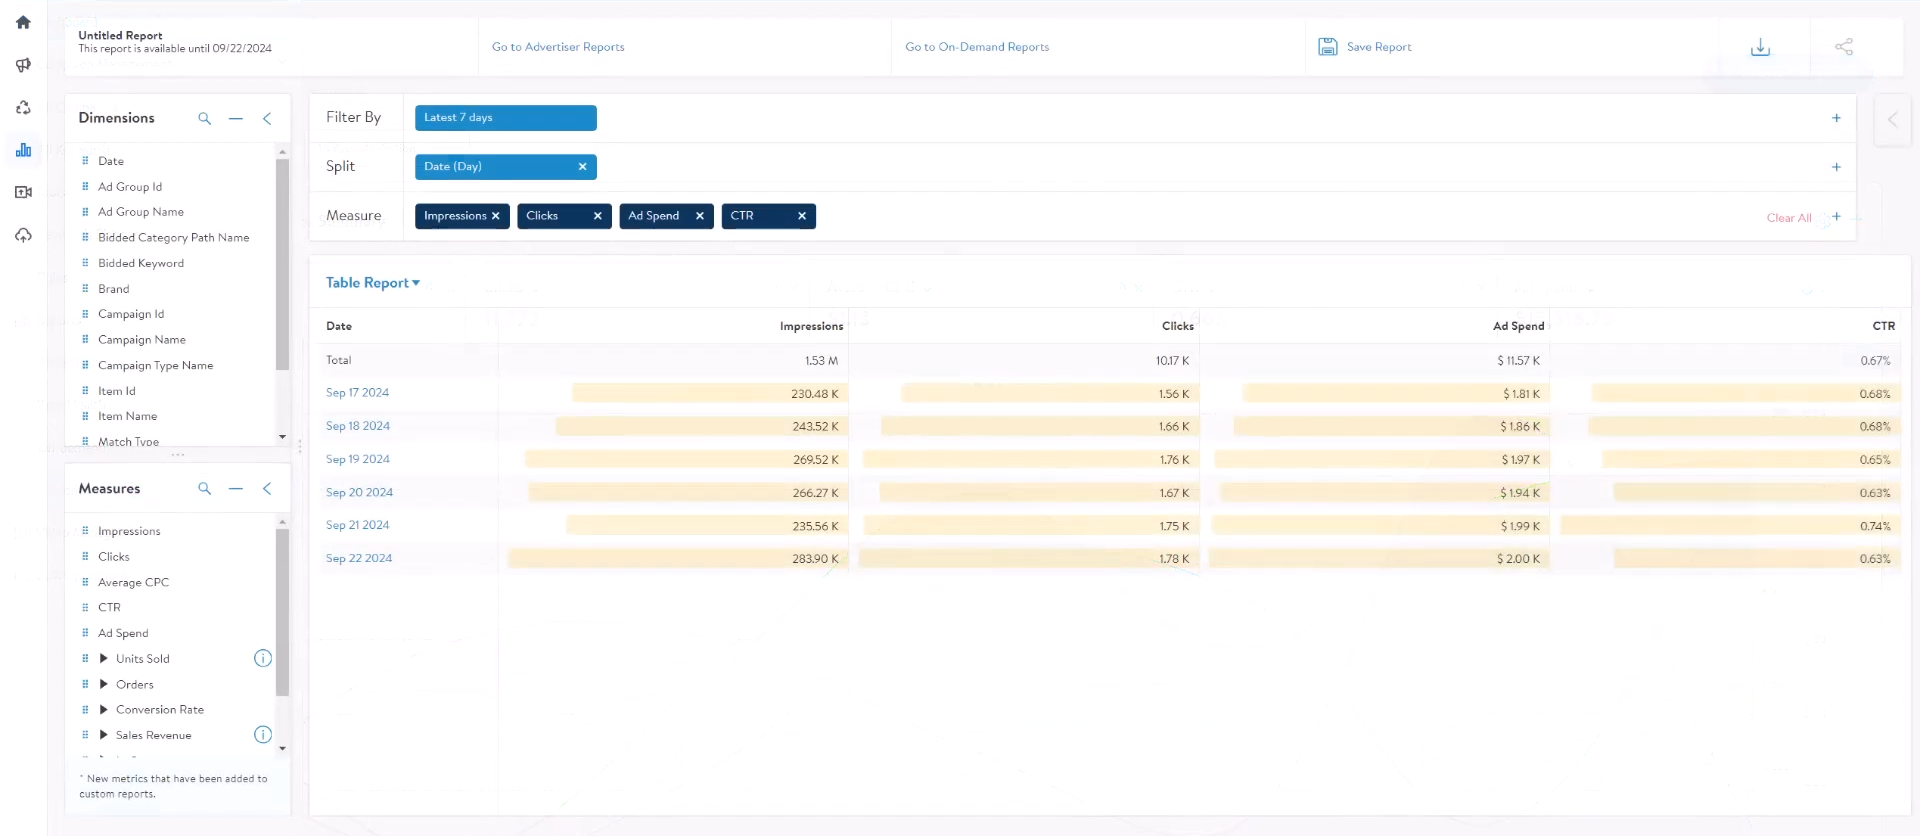Go to Advertiser Reports link
1920x836 pixels.
(x=558, y=47)
